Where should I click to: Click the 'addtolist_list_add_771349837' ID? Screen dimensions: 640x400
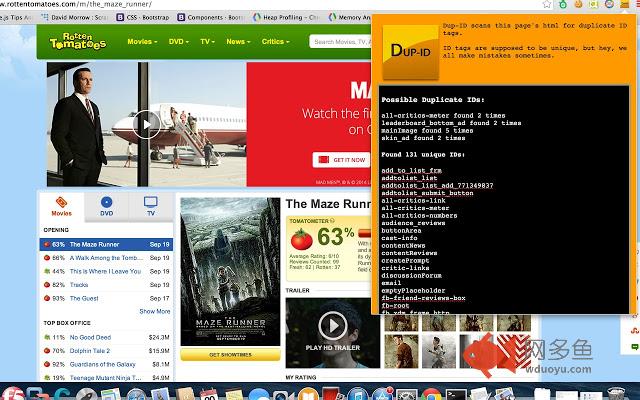[x=437, y=186]
